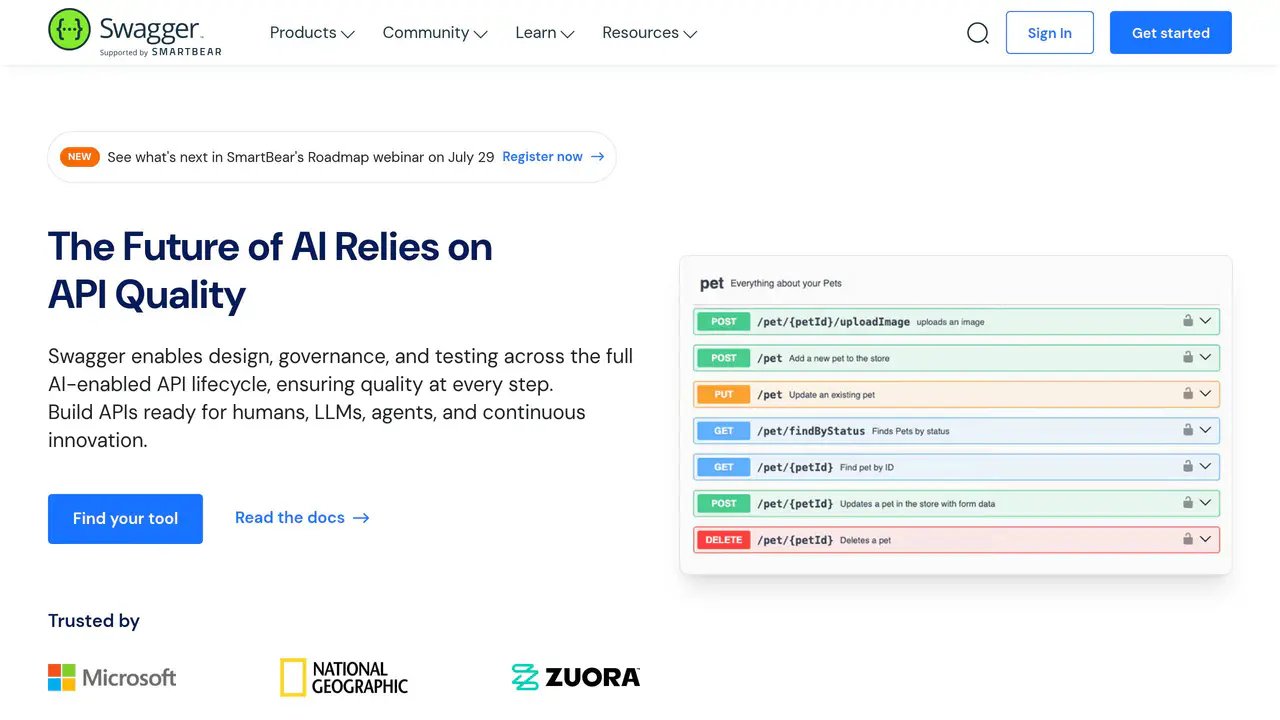Click lock icon on /pet/findByStatus row
Viewport: 1280px width, 720px height.
(x=1188, y=430)
